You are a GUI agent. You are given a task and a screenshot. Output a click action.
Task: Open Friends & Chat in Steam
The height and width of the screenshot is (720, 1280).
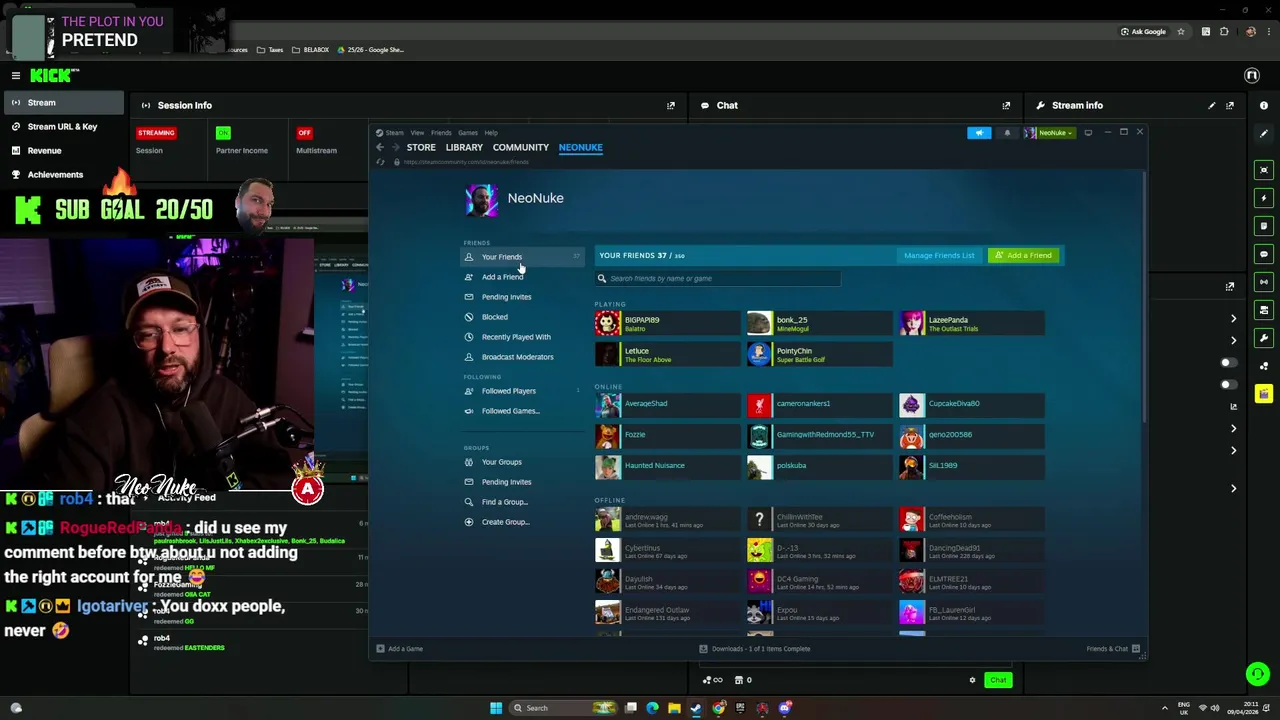click(x=1113, y=649)
